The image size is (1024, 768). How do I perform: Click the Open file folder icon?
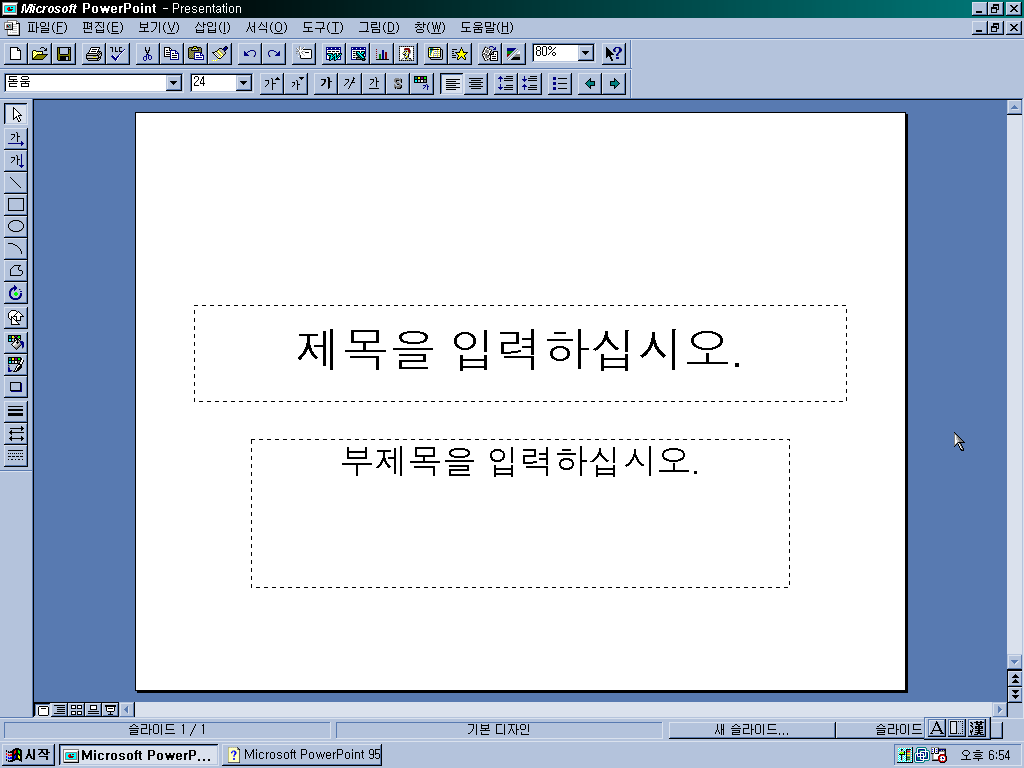[40, 54]
